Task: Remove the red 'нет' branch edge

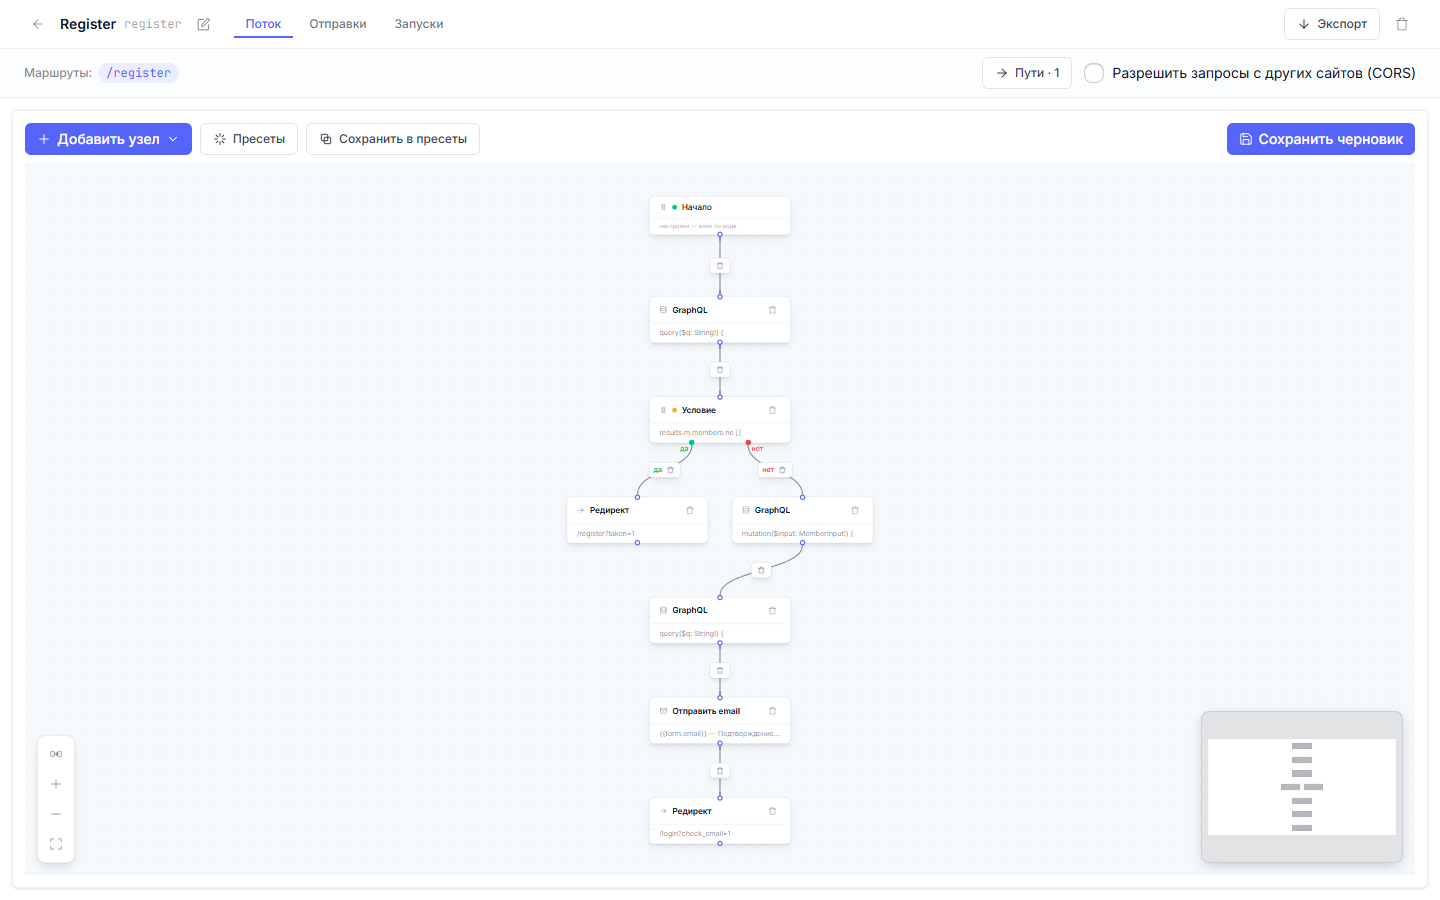Action: (782, 470)
